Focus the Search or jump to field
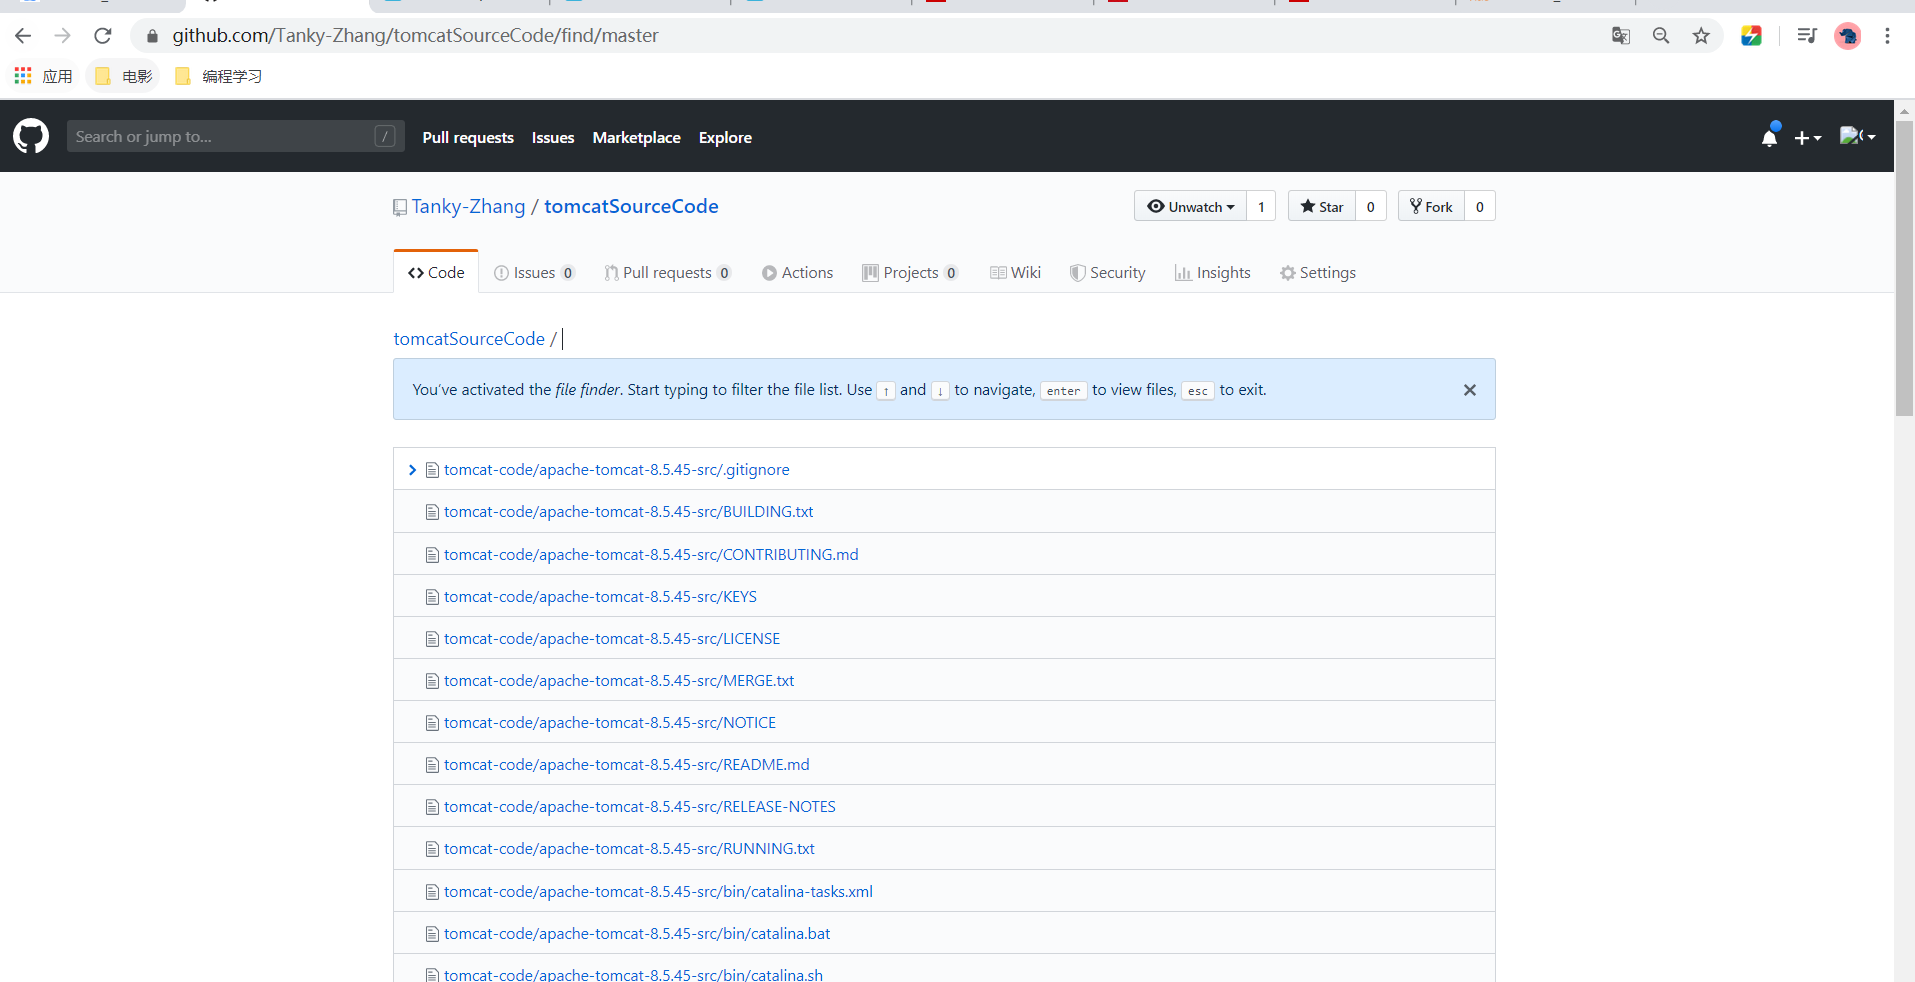 pos(235,136)
